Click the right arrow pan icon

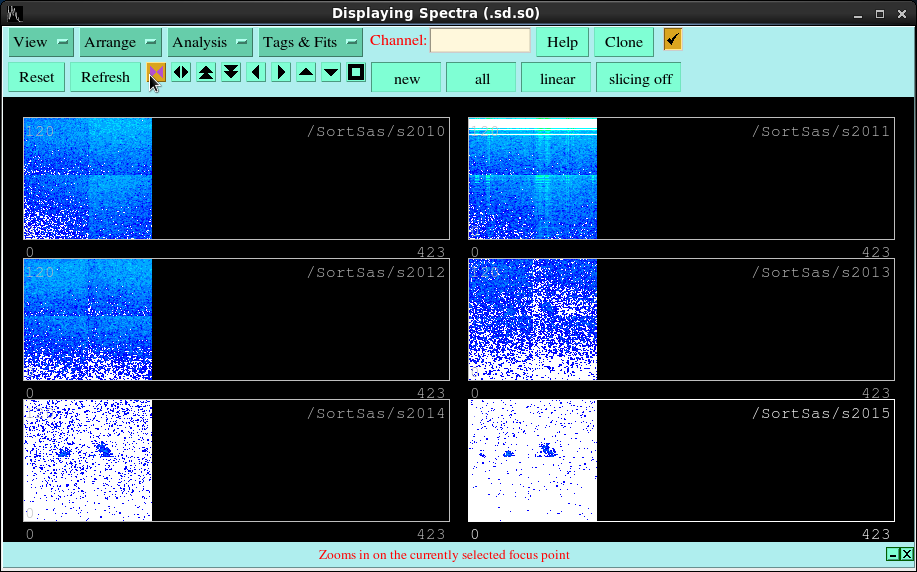[281, 73]
